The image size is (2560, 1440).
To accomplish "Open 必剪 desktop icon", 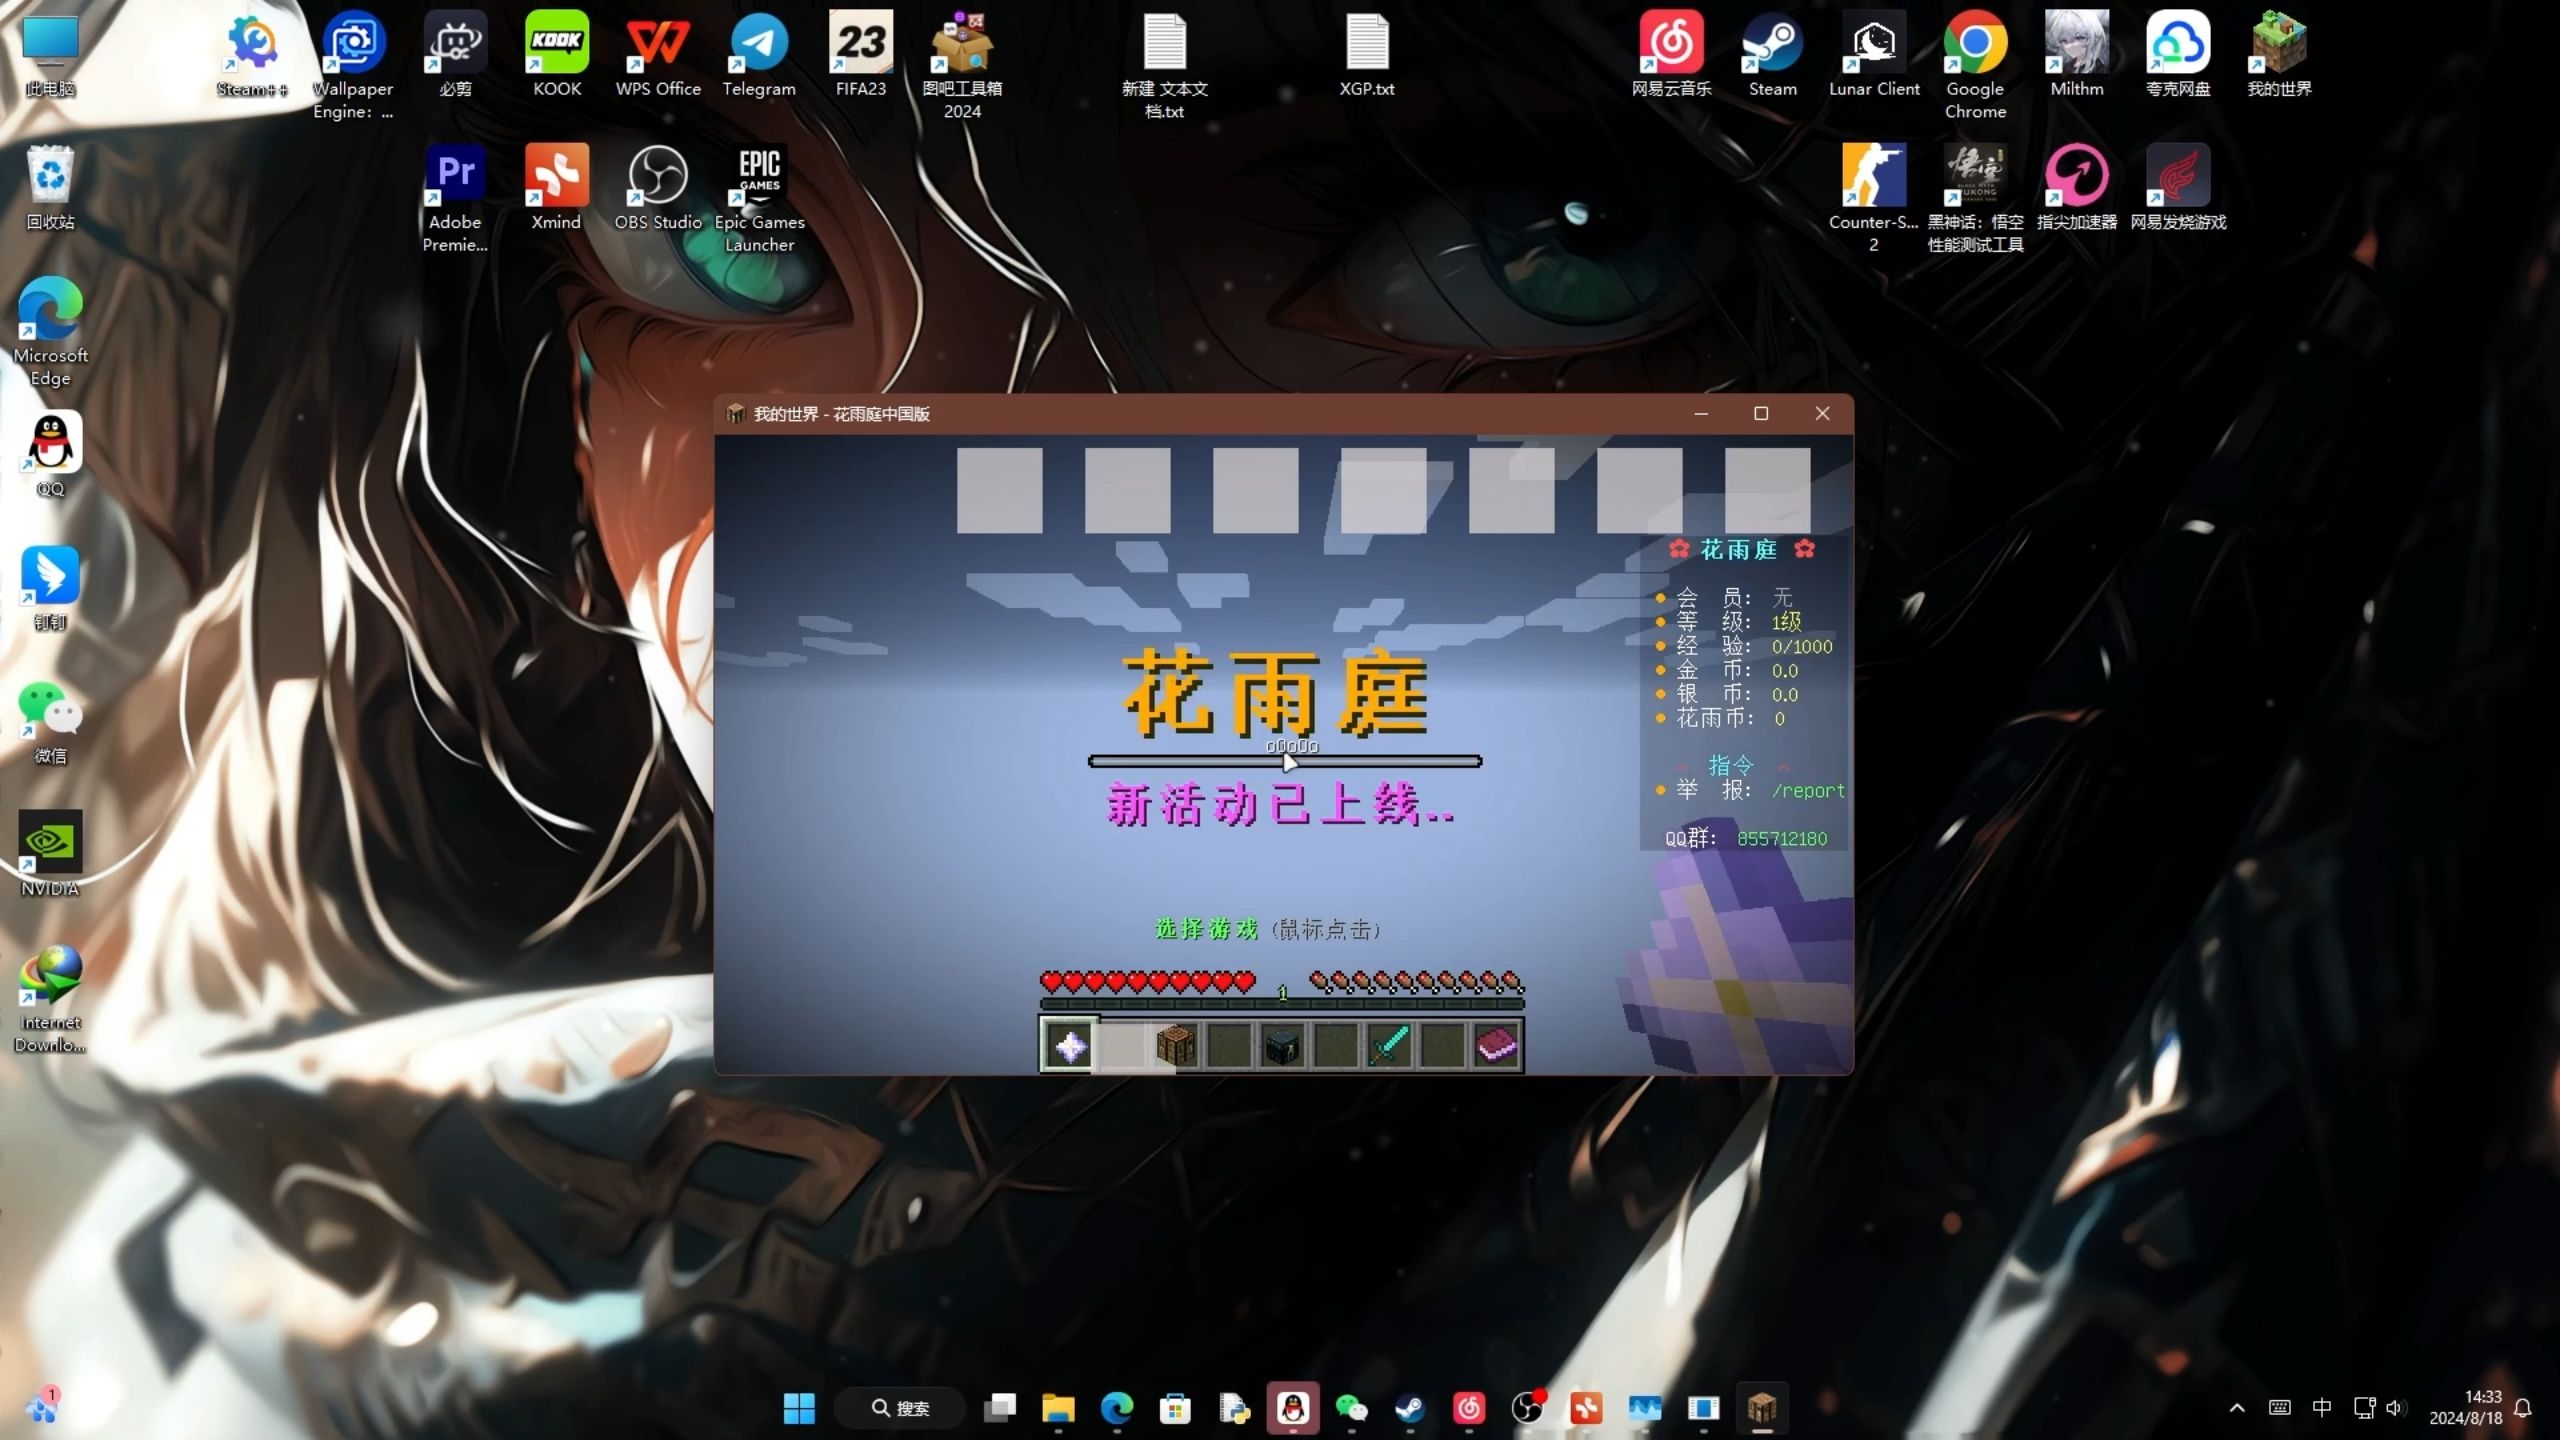I will click(x=455, y=56).
